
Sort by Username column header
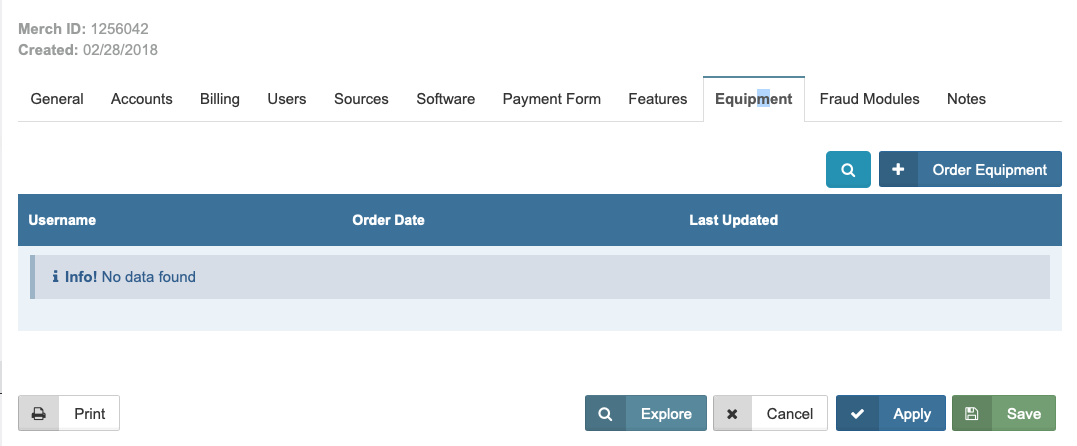click(62, 220)
